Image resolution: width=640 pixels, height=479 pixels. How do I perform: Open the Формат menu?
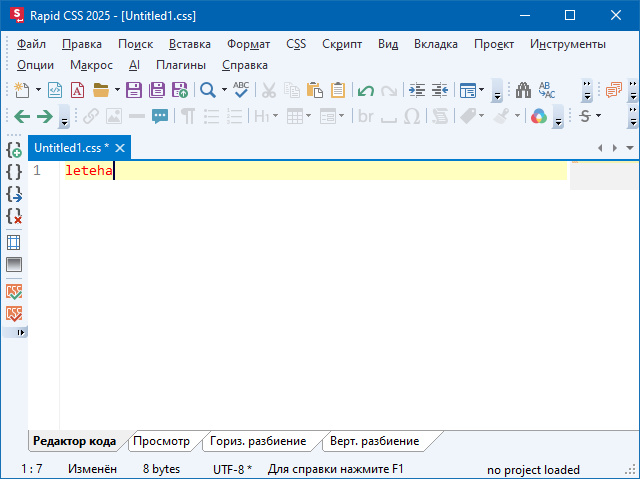[248, 44]
